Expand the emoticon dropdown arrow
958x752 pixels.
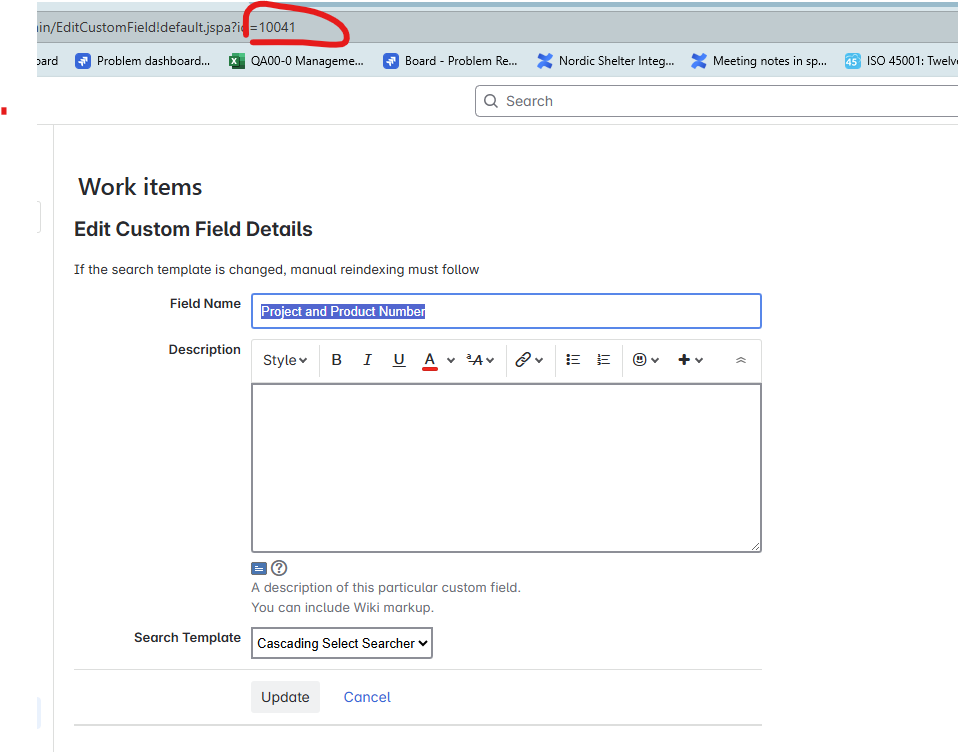pyautogui.click(x=655, y=360)
